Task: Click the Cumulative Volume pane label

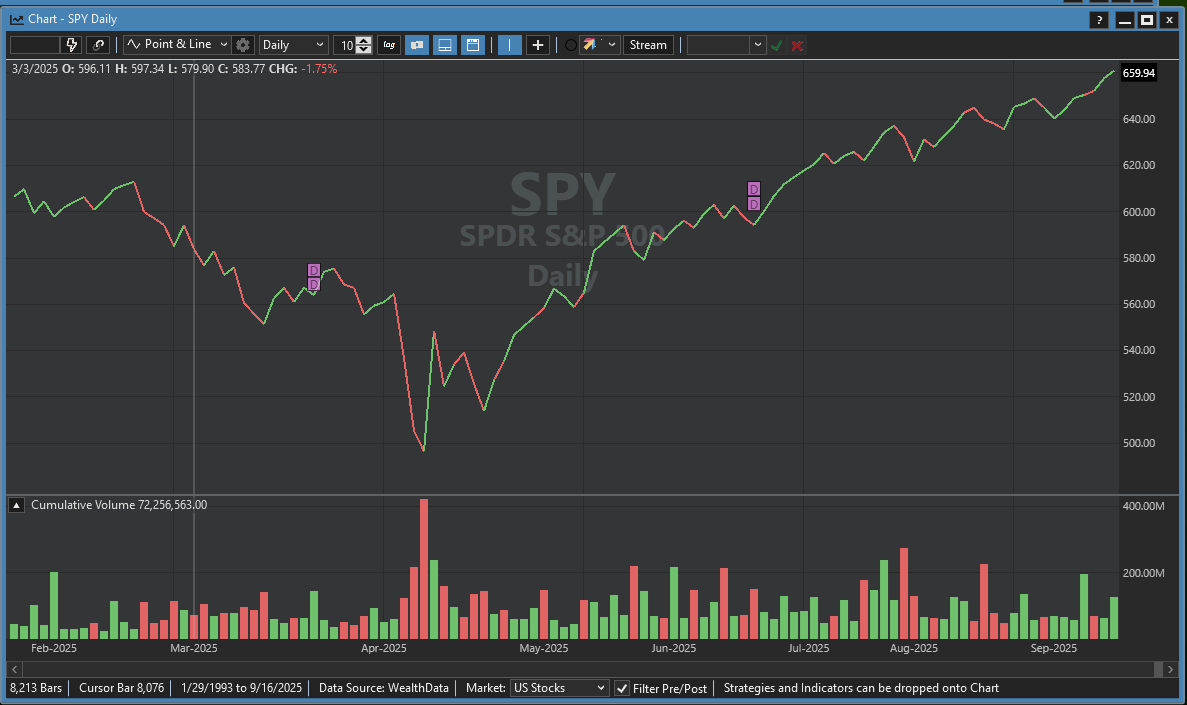Action: 119,505
